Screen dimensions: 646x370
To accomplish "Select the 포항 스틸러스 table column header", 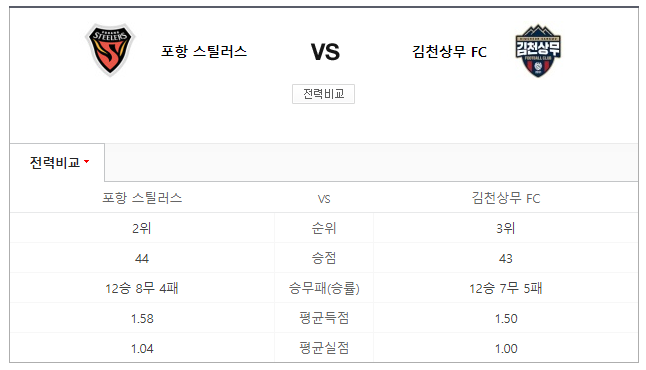I will click(142, 198).
